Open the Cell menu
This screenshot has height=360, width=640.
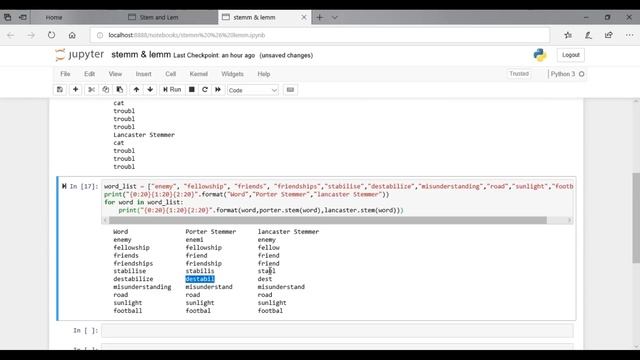pos(171,74)
